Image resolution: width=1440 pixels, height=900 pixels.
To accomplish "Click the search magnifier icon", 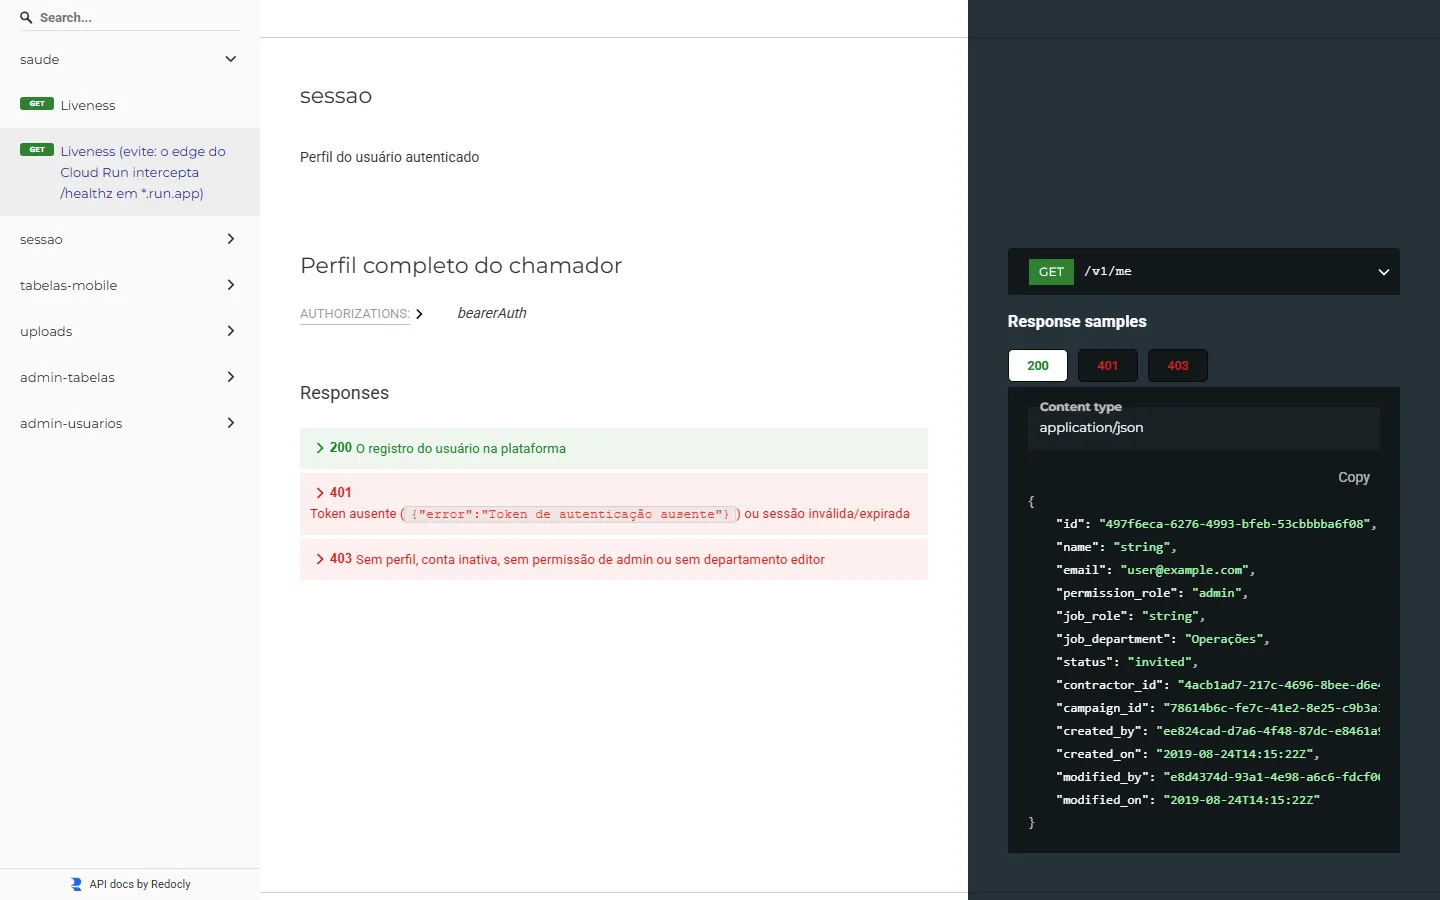I will [26, 18].
